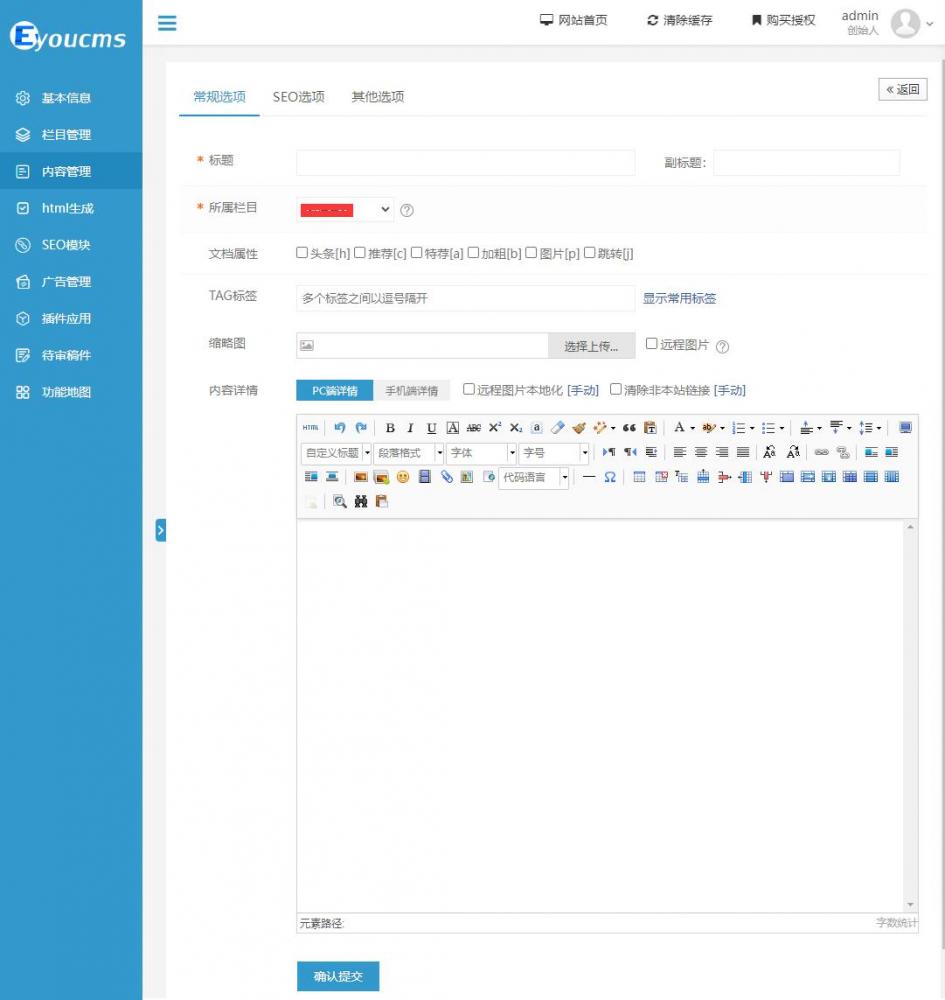Image resolution: width=945 pixels, height=1000 pixels.
Task: Undo the last edit in editor
Action: 339,427
